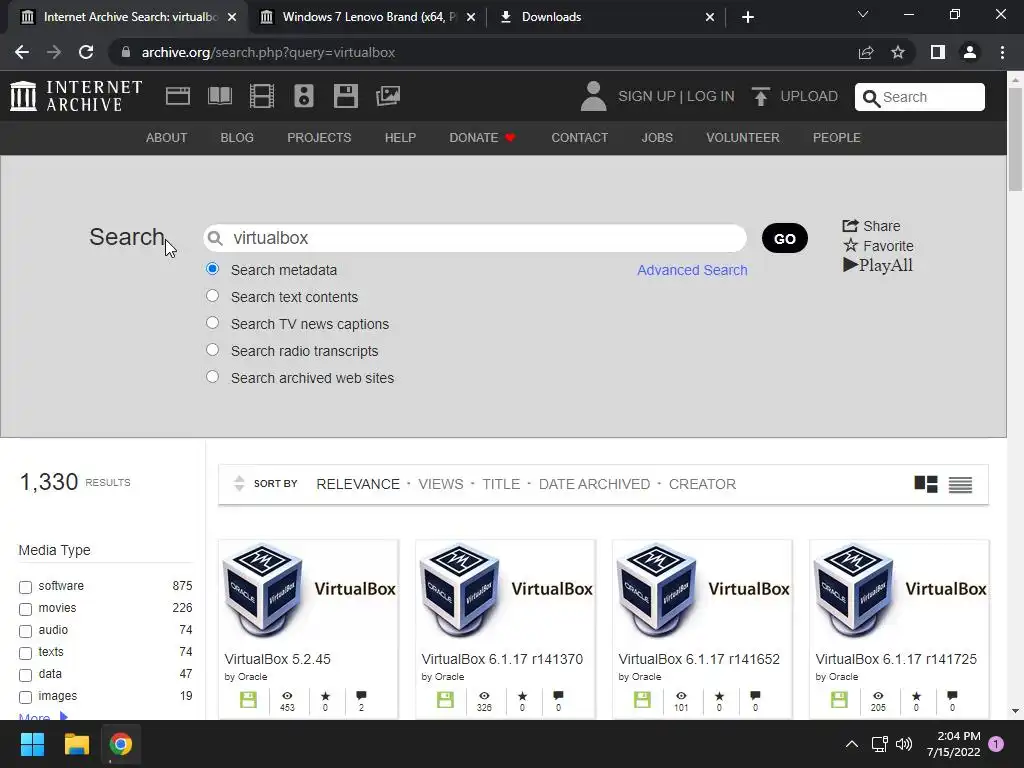This screenshot has height=768, width=1024.
Task: Open File Explorer from the taskbar
Action: (x=76, y=744)
